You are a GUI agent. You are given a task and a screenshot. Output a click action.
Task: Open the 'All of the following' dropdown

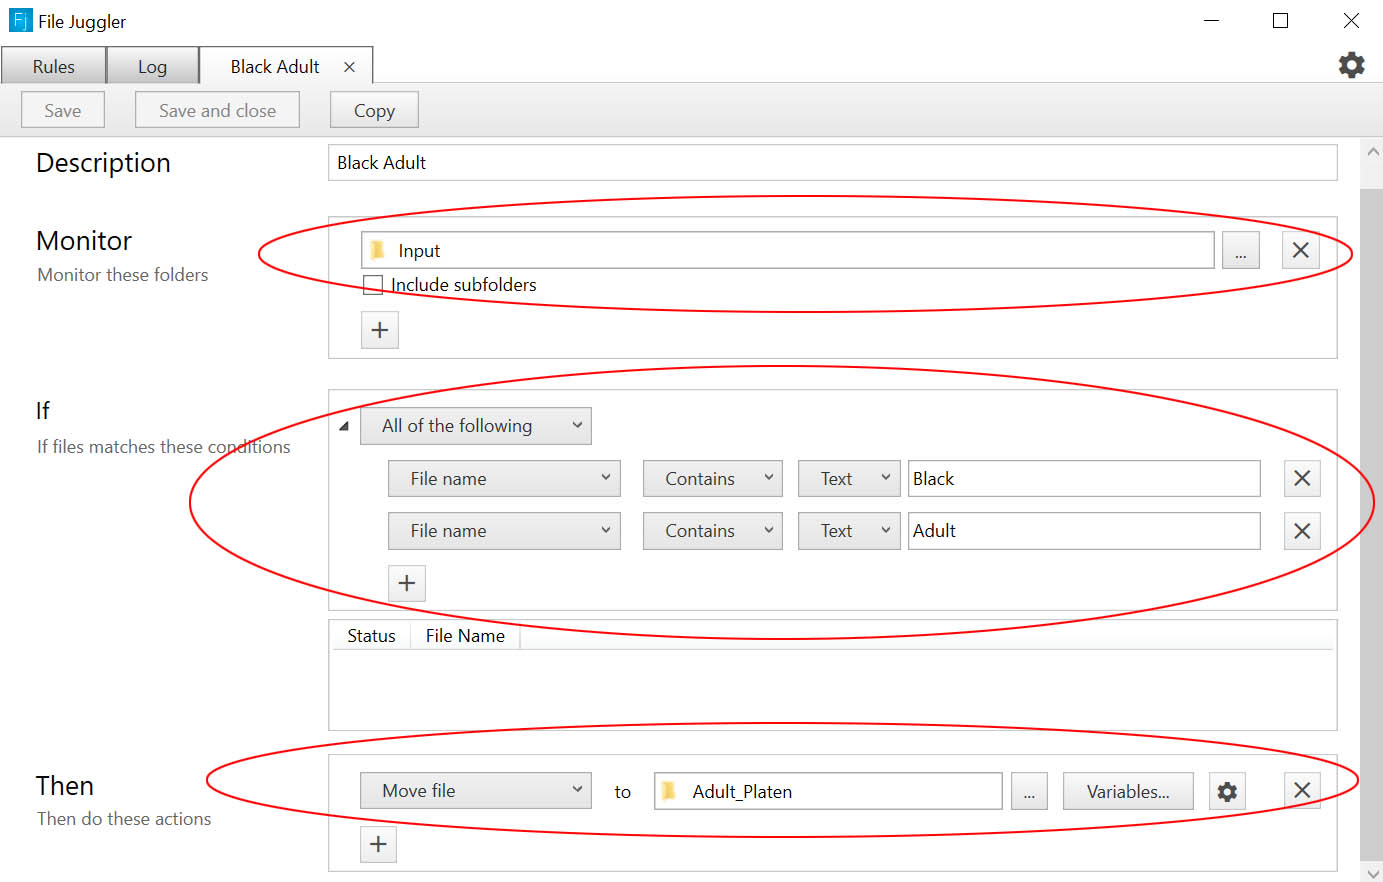click(476, 425)
